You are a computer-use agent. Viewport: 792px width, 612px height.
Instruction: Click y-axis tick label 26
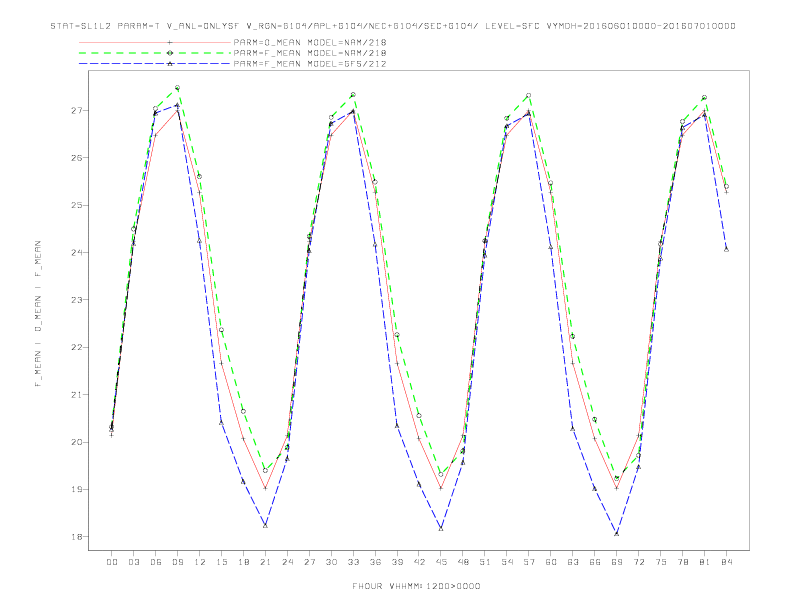77,158
